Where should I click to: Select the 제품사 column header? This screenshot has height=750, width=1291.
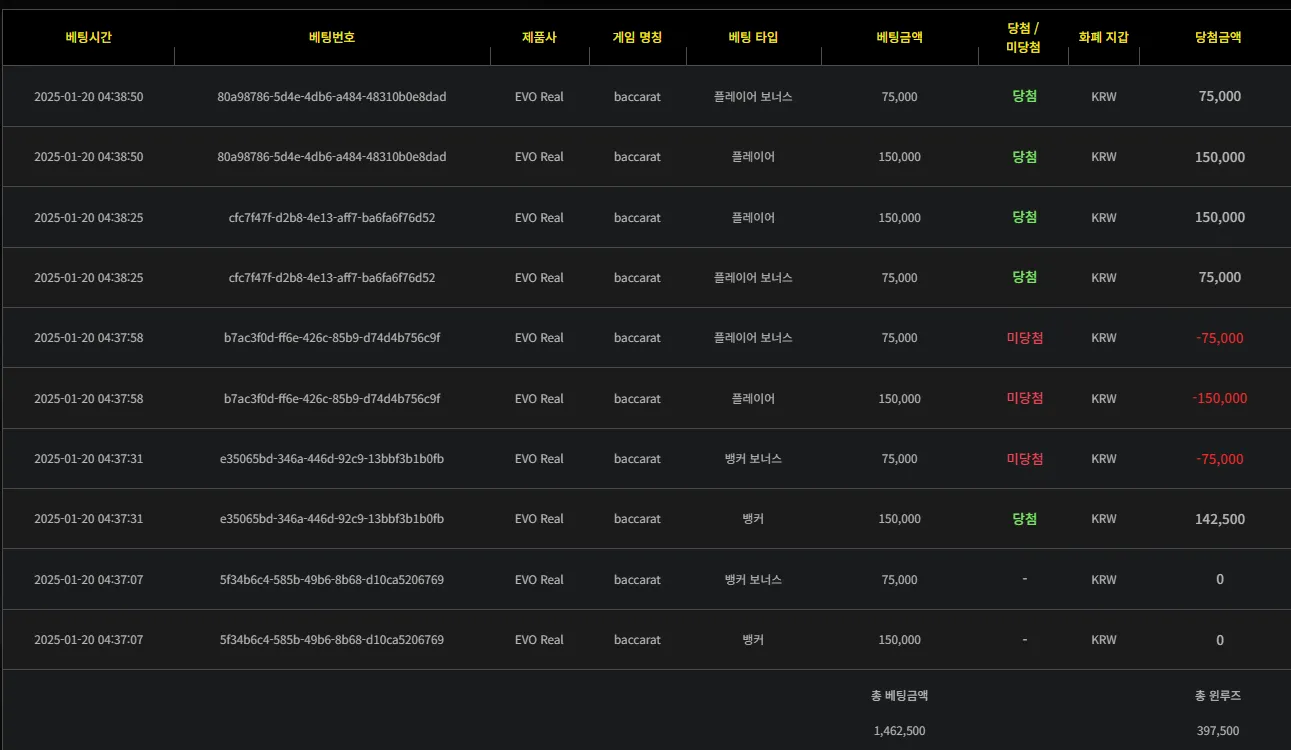point(539,37)
